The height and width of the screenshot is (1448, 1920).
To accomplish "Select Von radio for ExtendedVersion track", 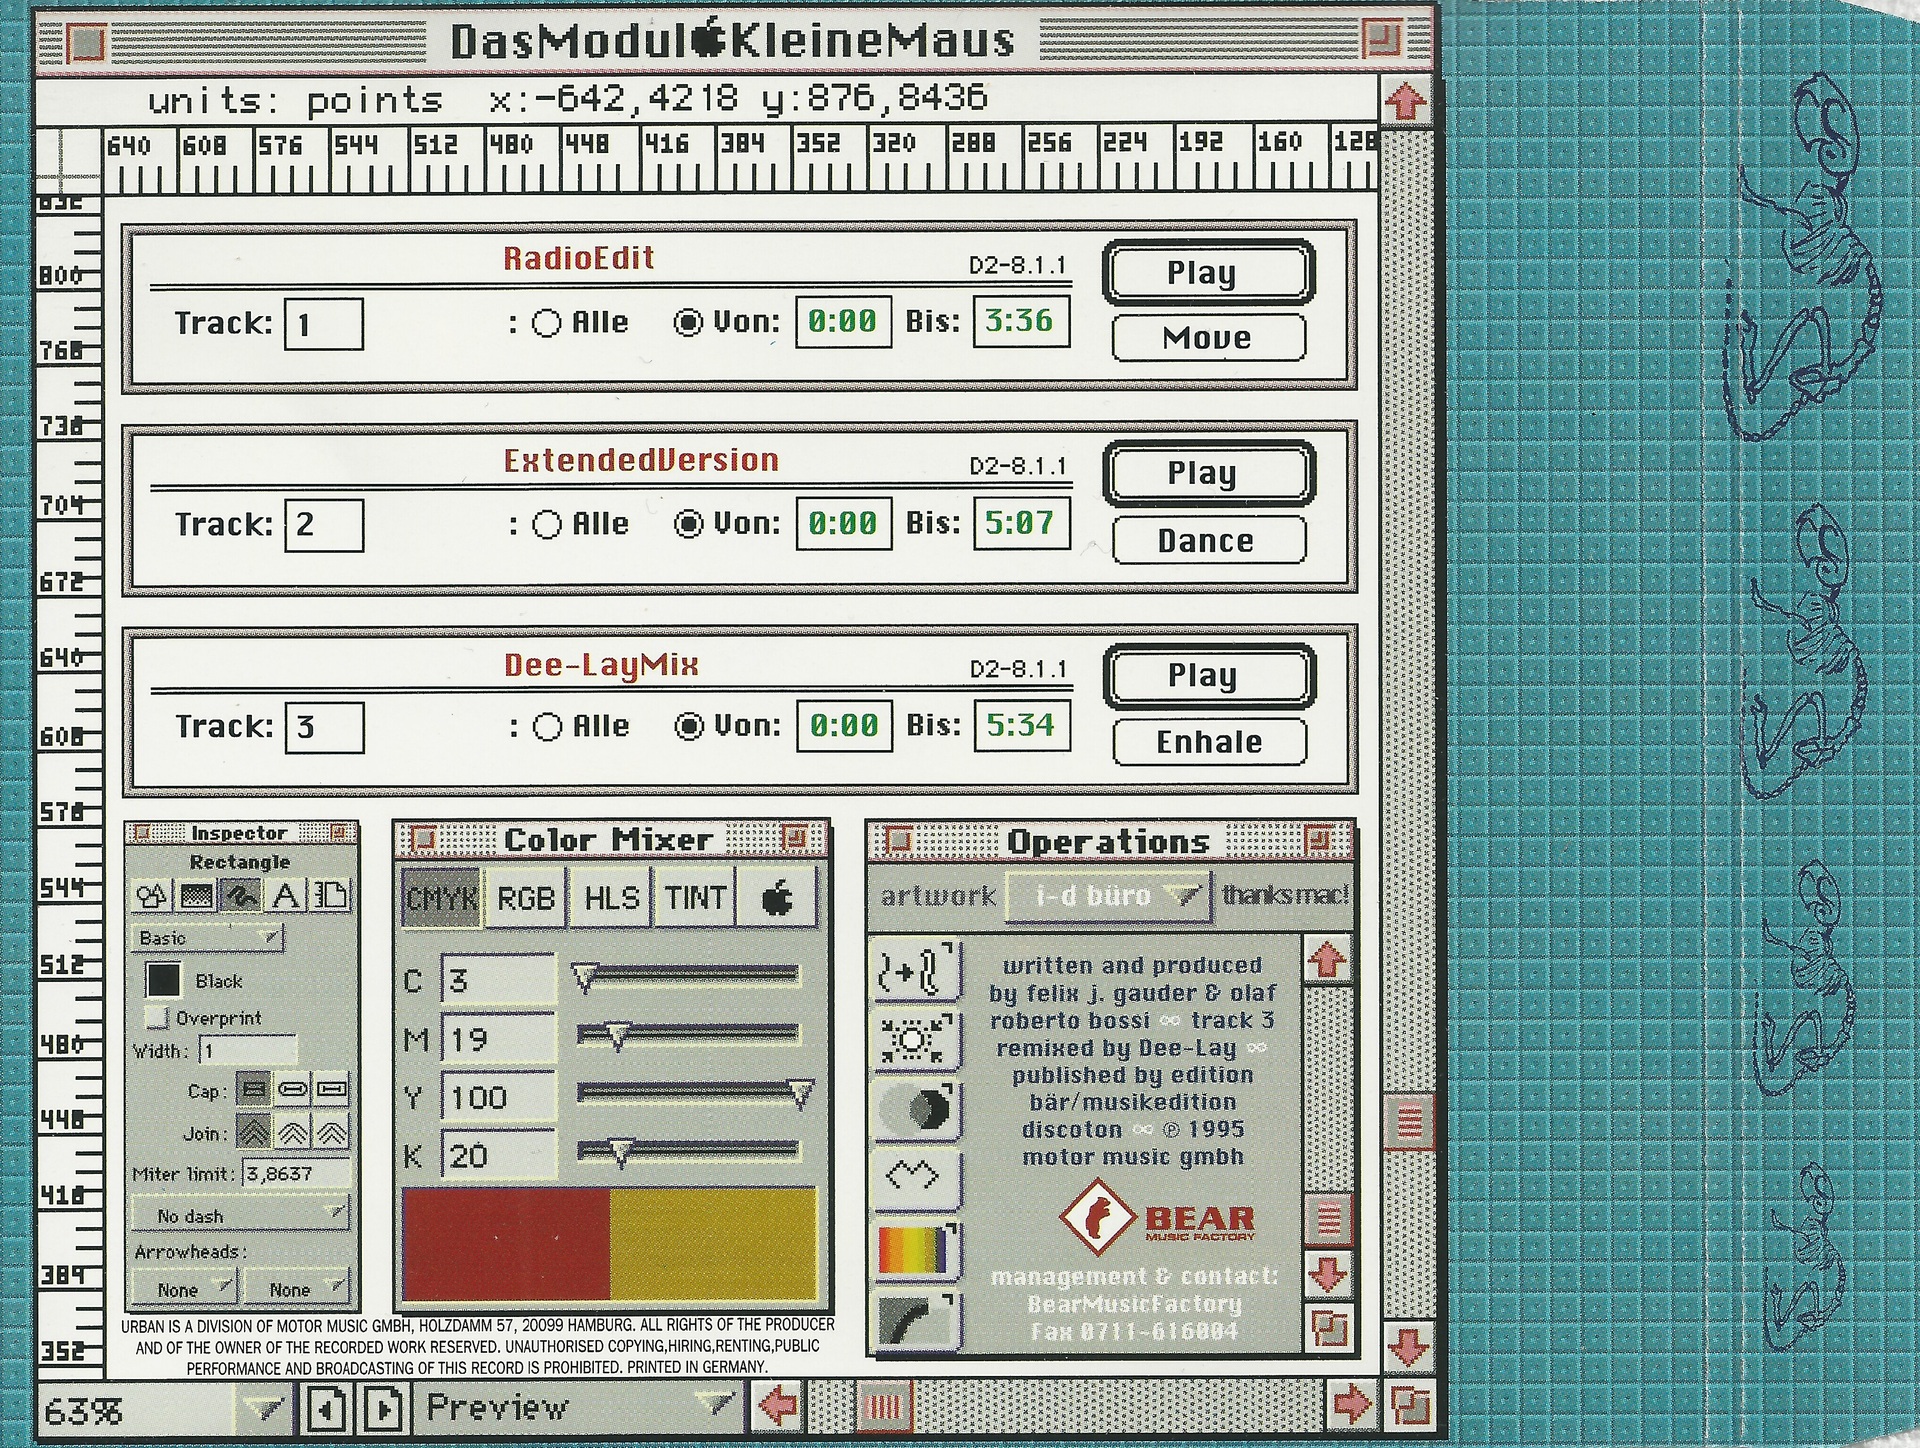I will point(689,524).
